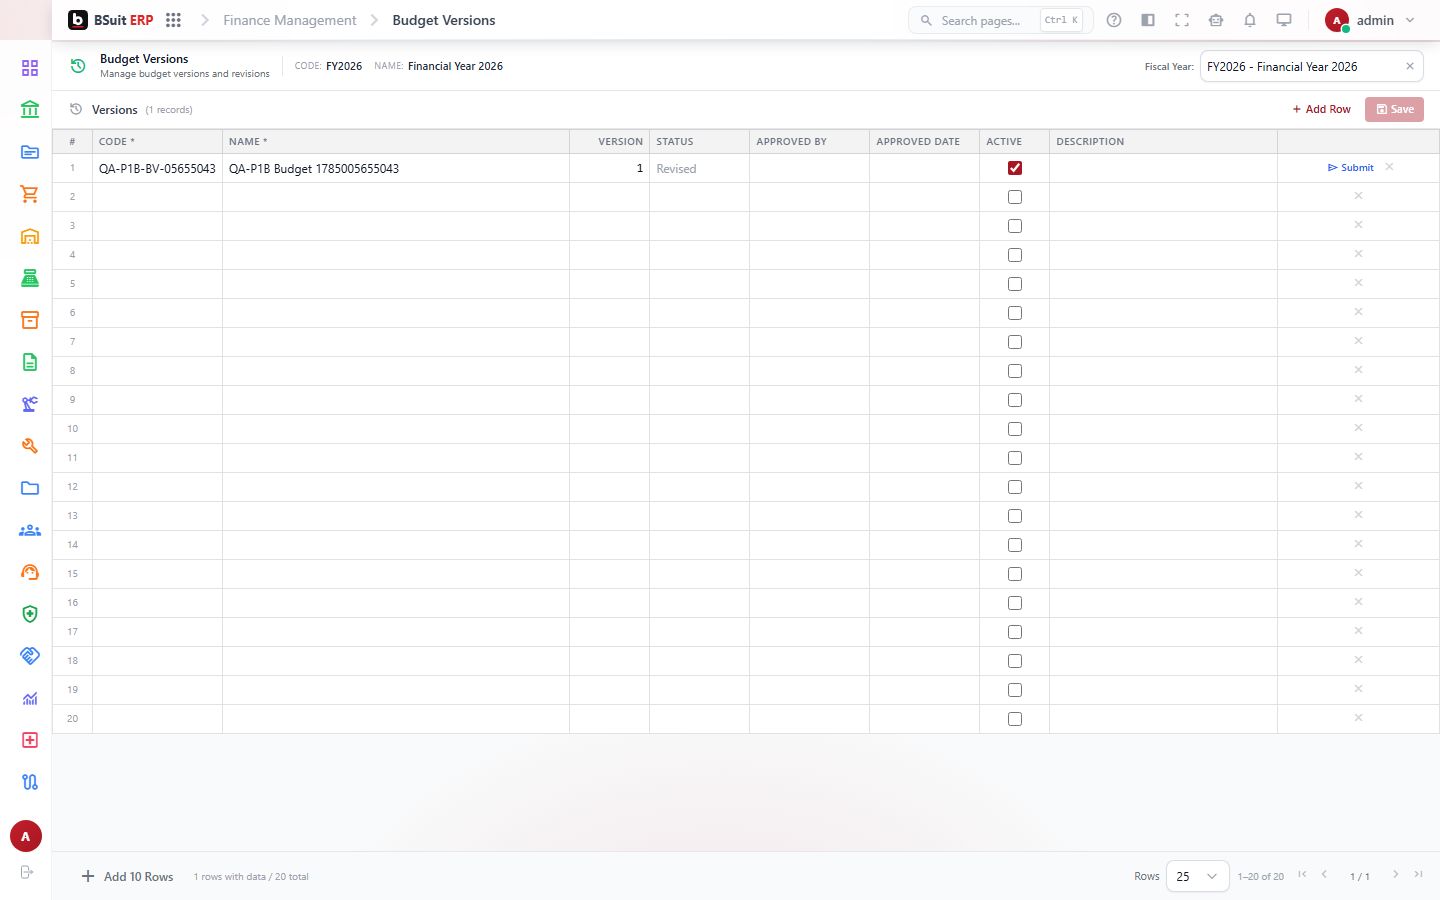Screen dimensions: 1440x900
Task: Toggle the side panel layout icon
Action: tap(1148, 20)
